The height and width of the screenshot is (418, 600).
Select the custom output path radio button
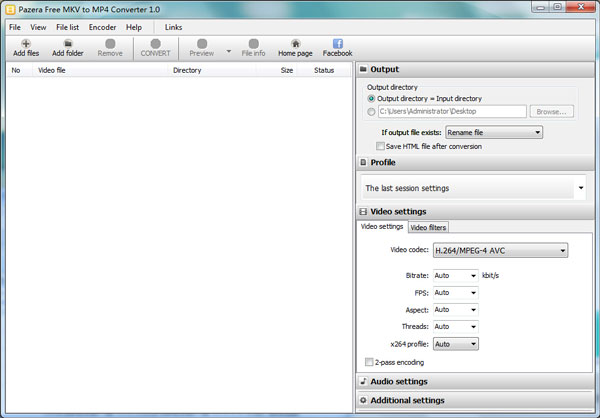click(x=371, y=112)
